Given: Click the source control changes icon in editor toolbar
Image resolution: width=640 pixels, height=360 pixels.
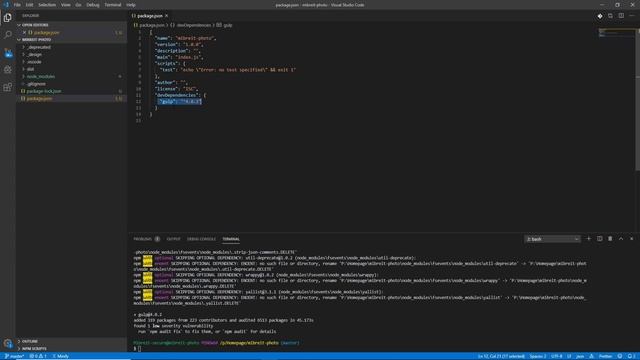Looking at the screenshot, I should [600, 16].
